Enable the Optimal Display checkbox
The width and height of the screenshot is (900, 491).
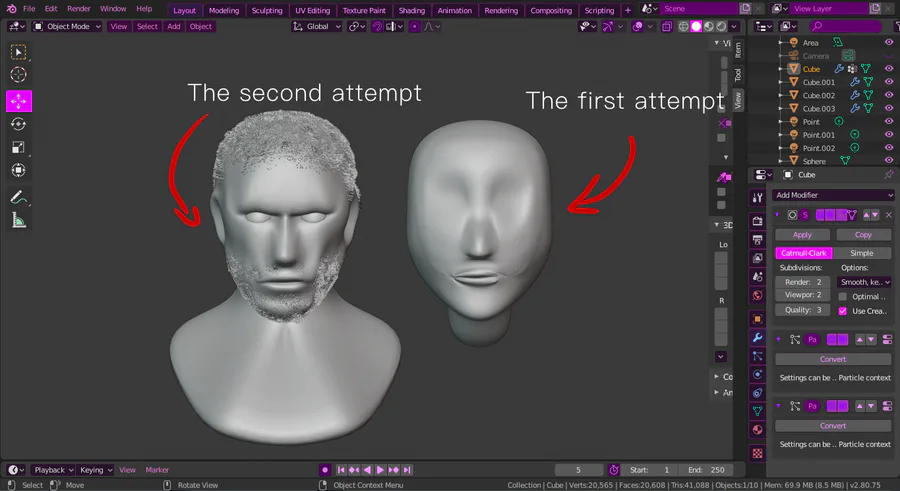point(842,296)
